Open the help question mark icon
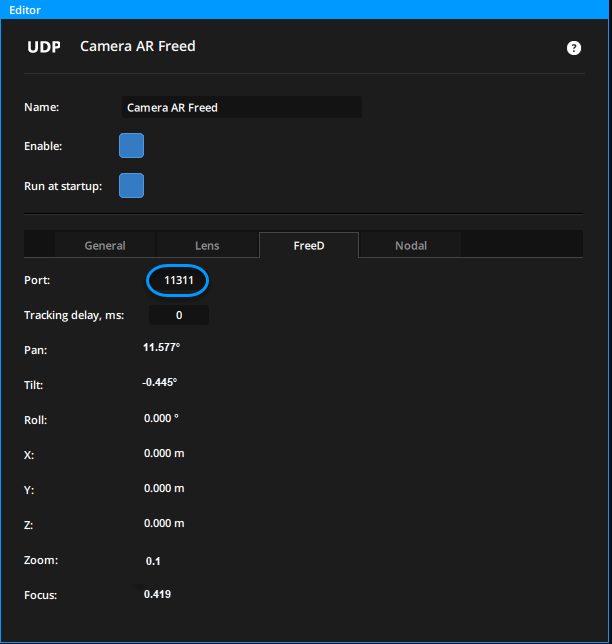The image size is (612, 644). (x=574, y=47)
